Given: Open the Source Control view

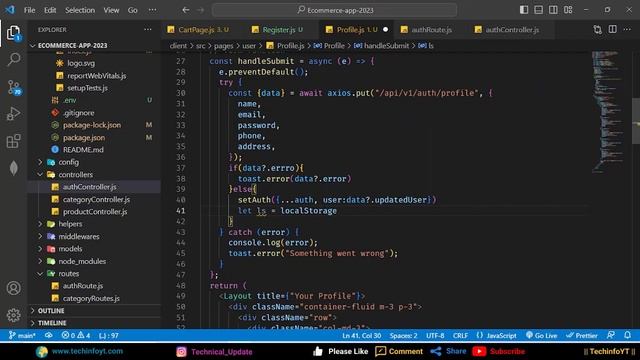Looking at the screenshot, I should click(13, 87).
